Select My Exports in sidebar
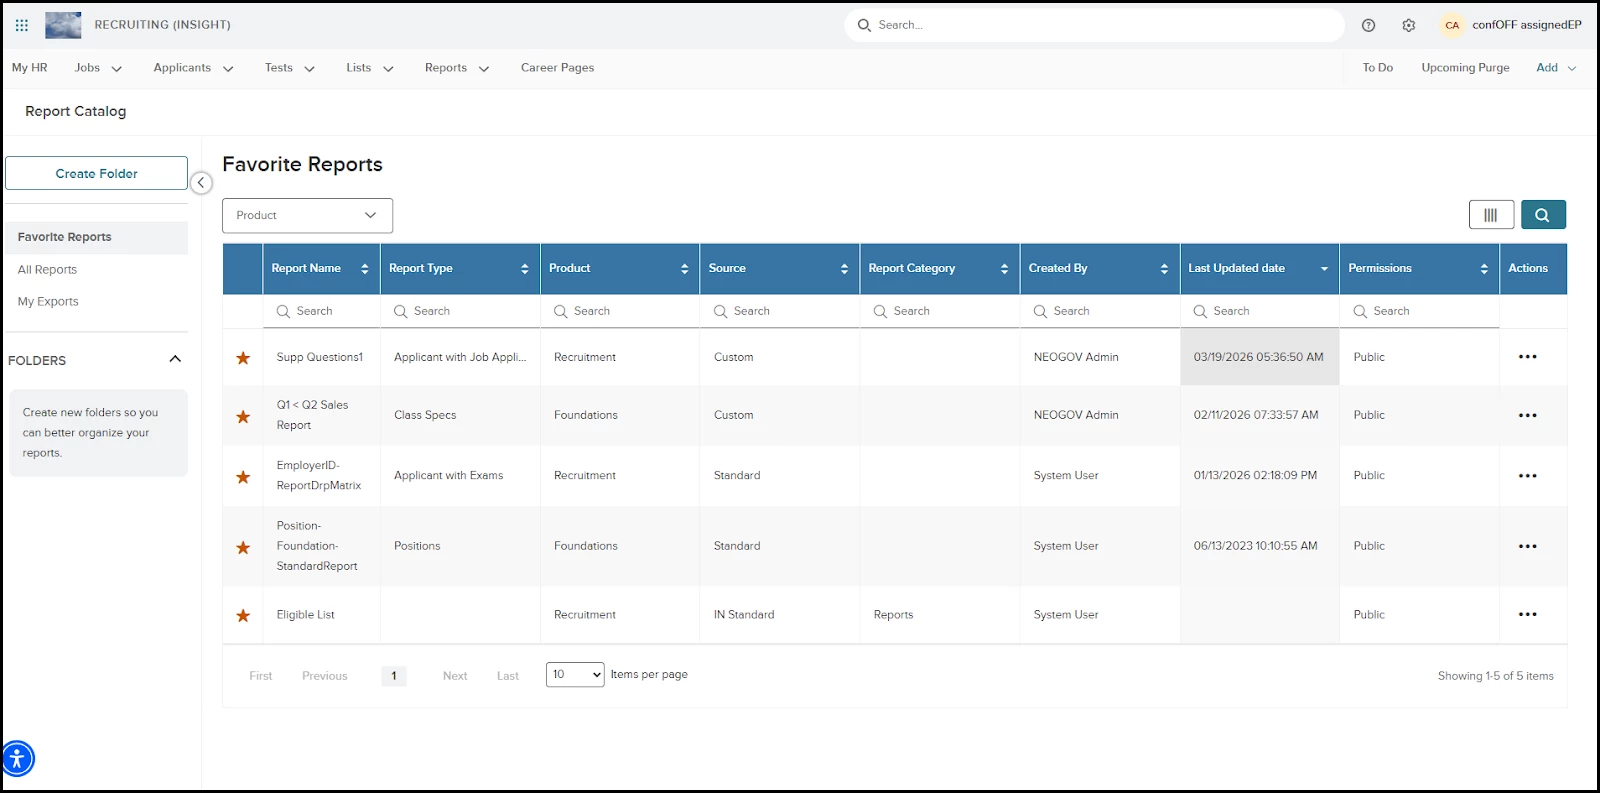This screenshot has height=793, width=1600. tap(48, 302)
